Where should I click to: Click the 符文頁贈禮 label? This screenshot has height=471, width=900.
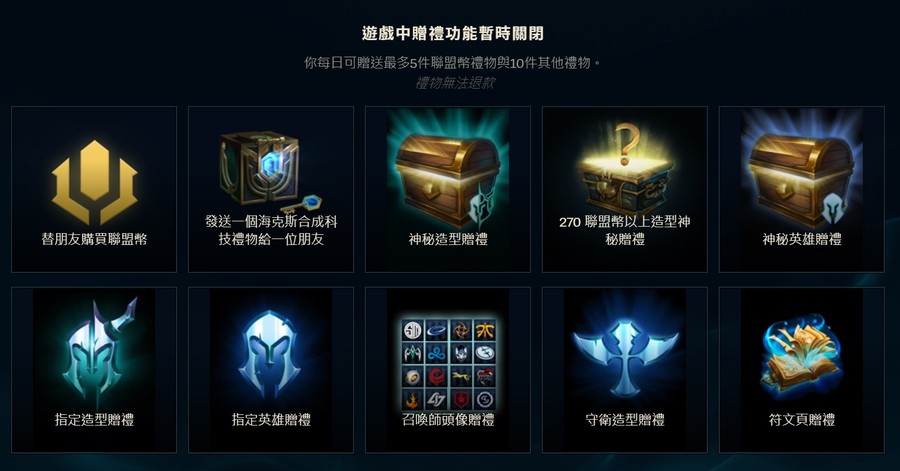click(x=802, y=420)
